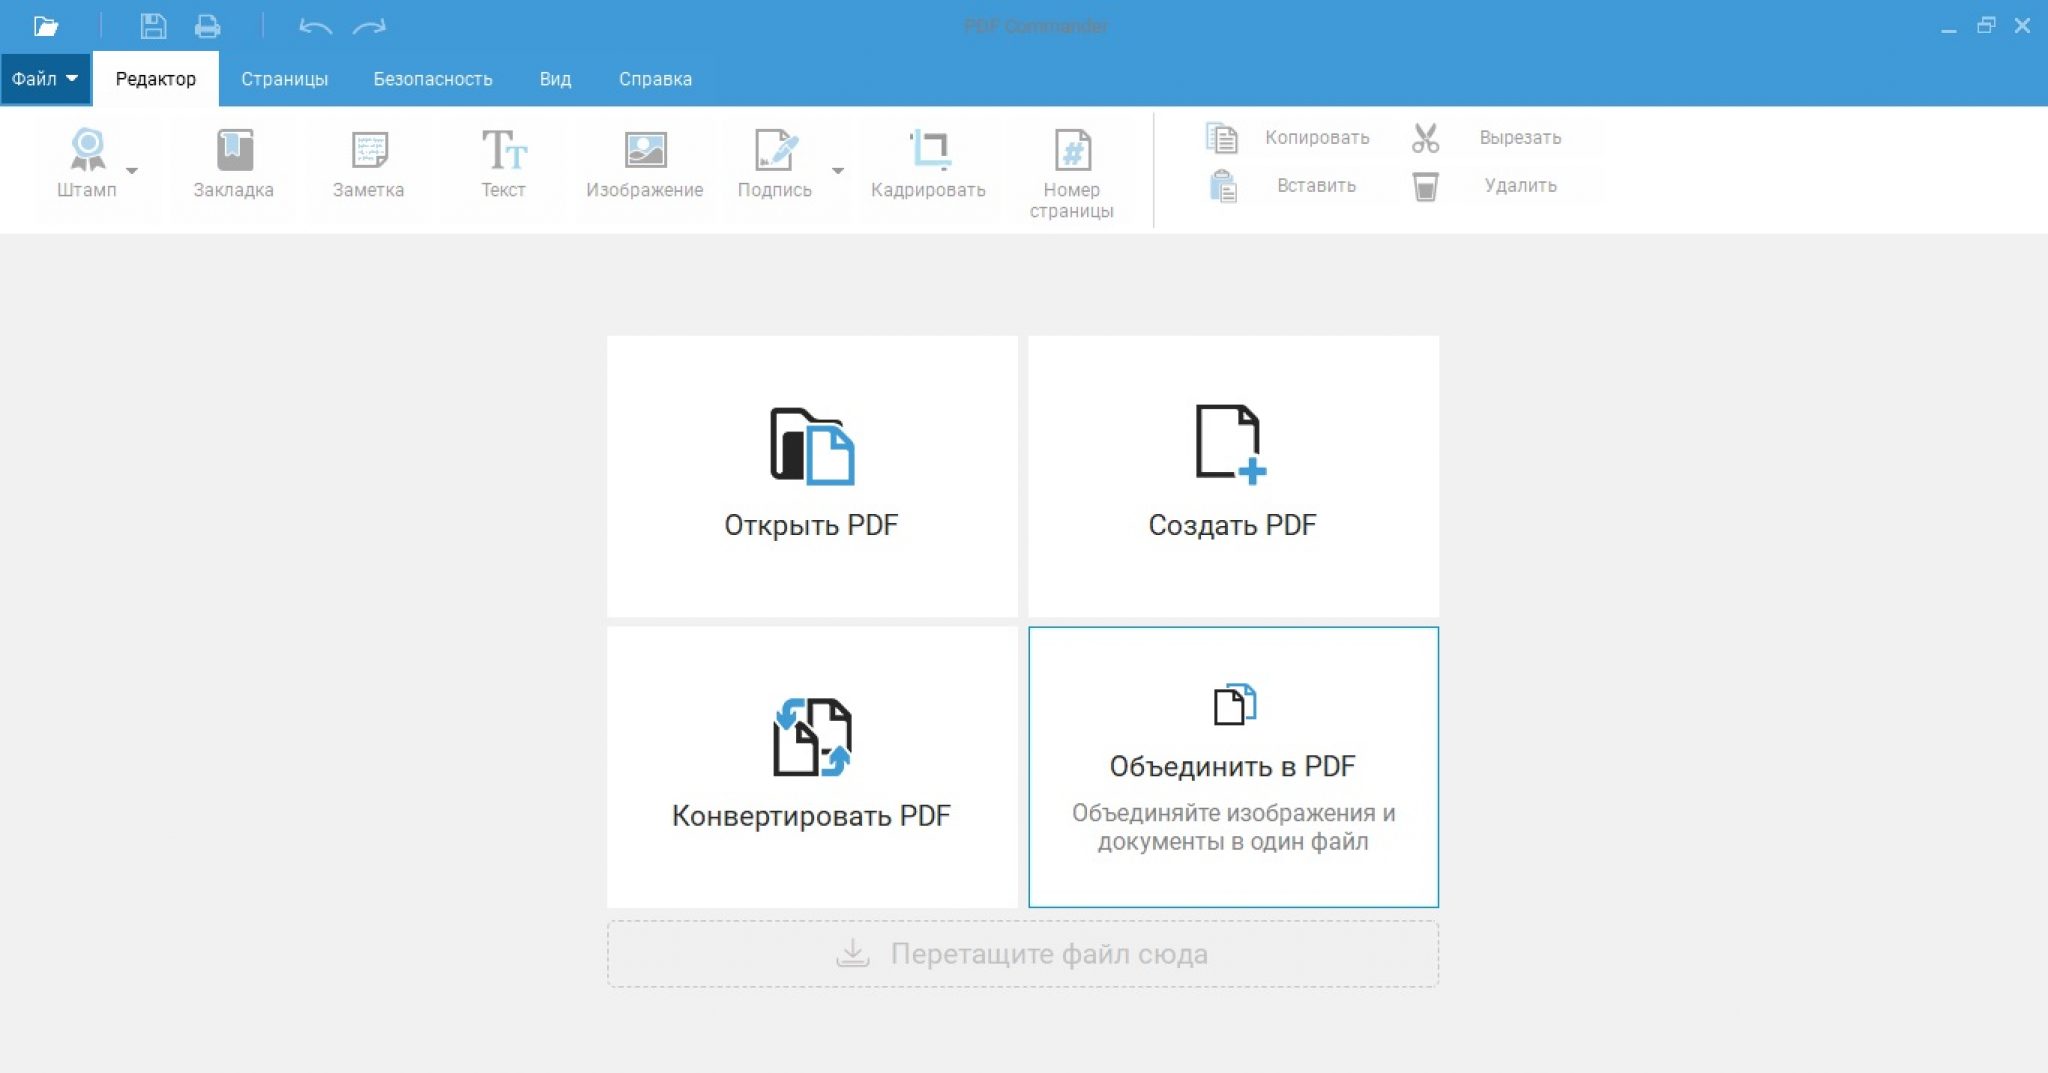Click the Объединить в PDF tile
This screenshot has width=2048, height=1073.
click(1233, 767)
